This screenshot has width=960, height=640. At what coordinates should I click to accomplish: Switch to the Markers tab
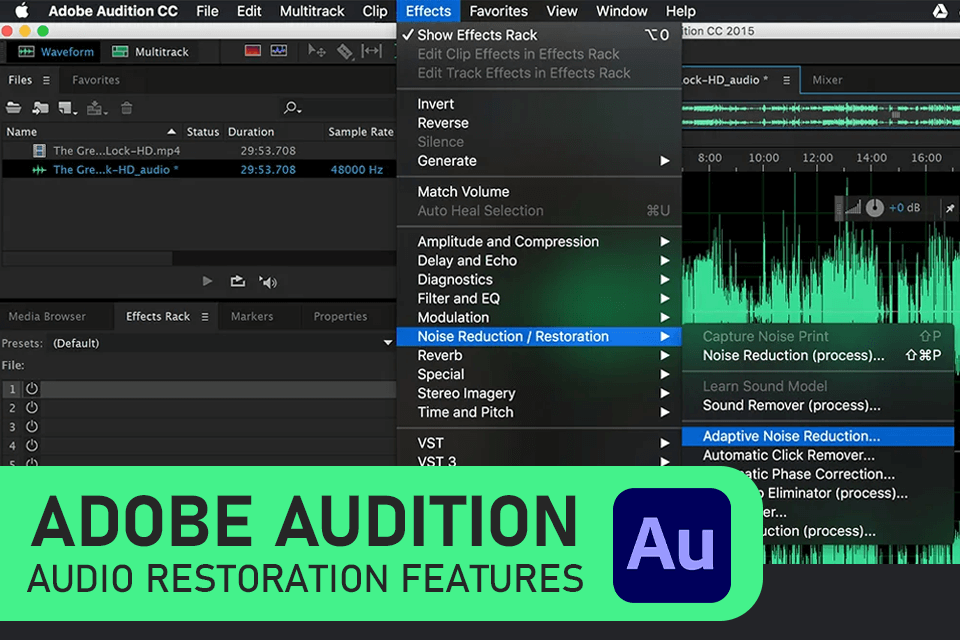tap(252, 316)
